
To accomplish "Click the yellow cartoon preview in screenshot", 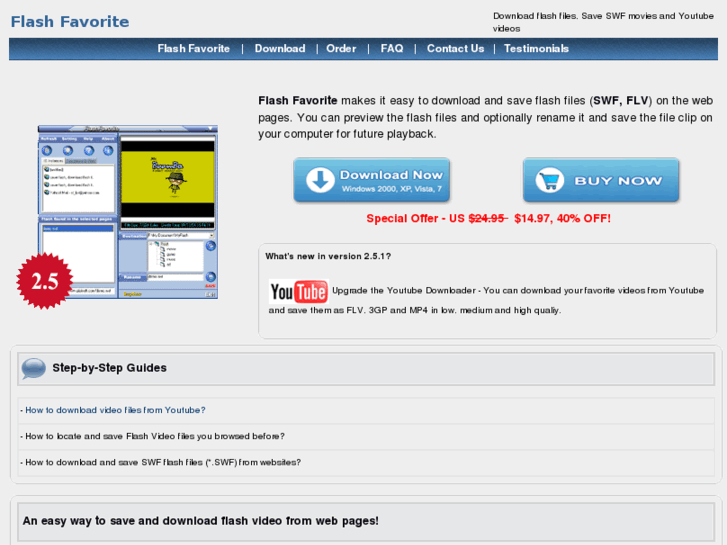I will click(167, 177).
